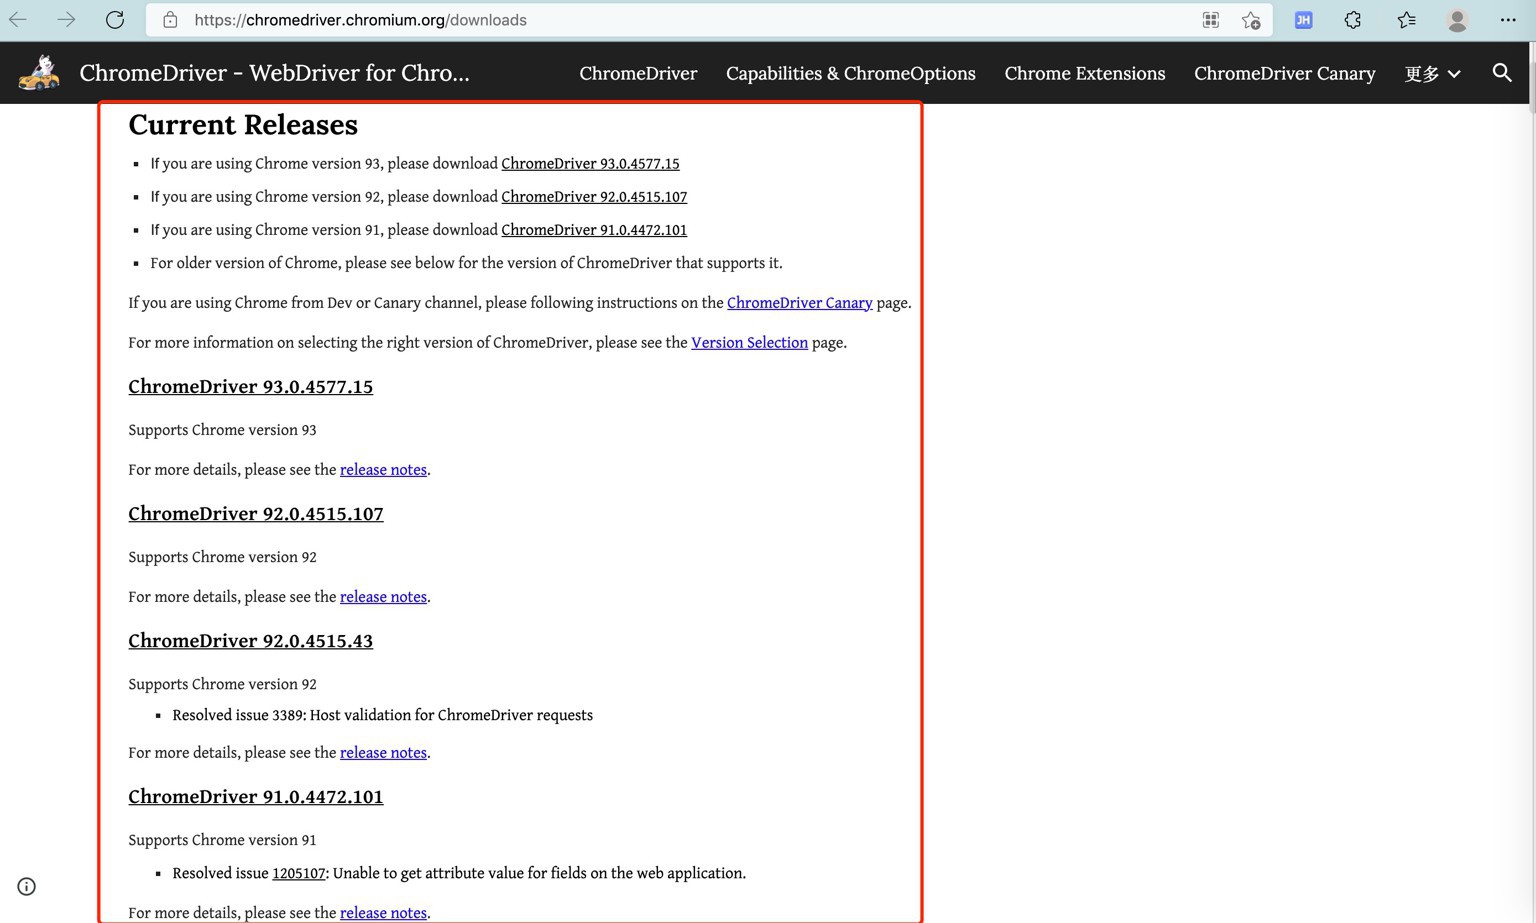Open release notes under ChromeDriver 93.0.4577.15
The image size is (1536, 923).
[x=383, y=470]
